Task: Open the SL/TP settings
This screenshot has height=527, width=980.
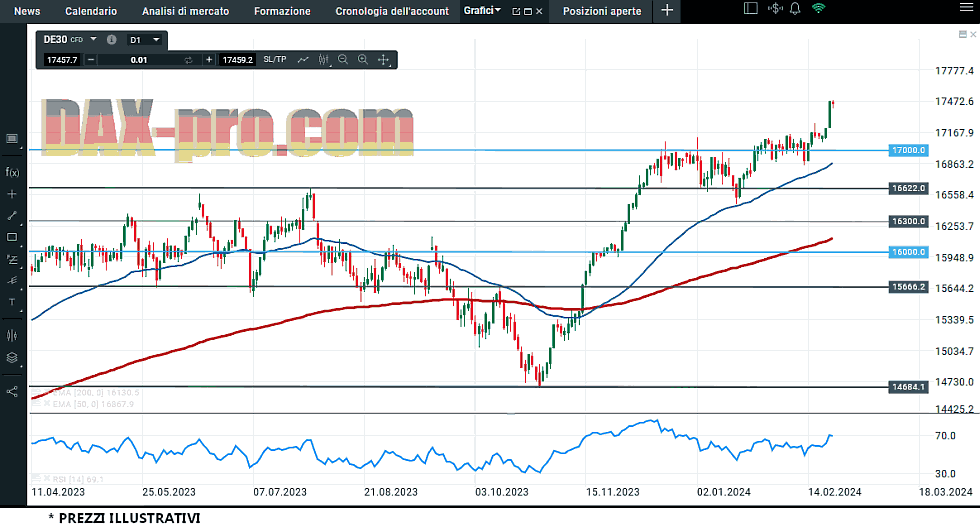Action: 275,59
